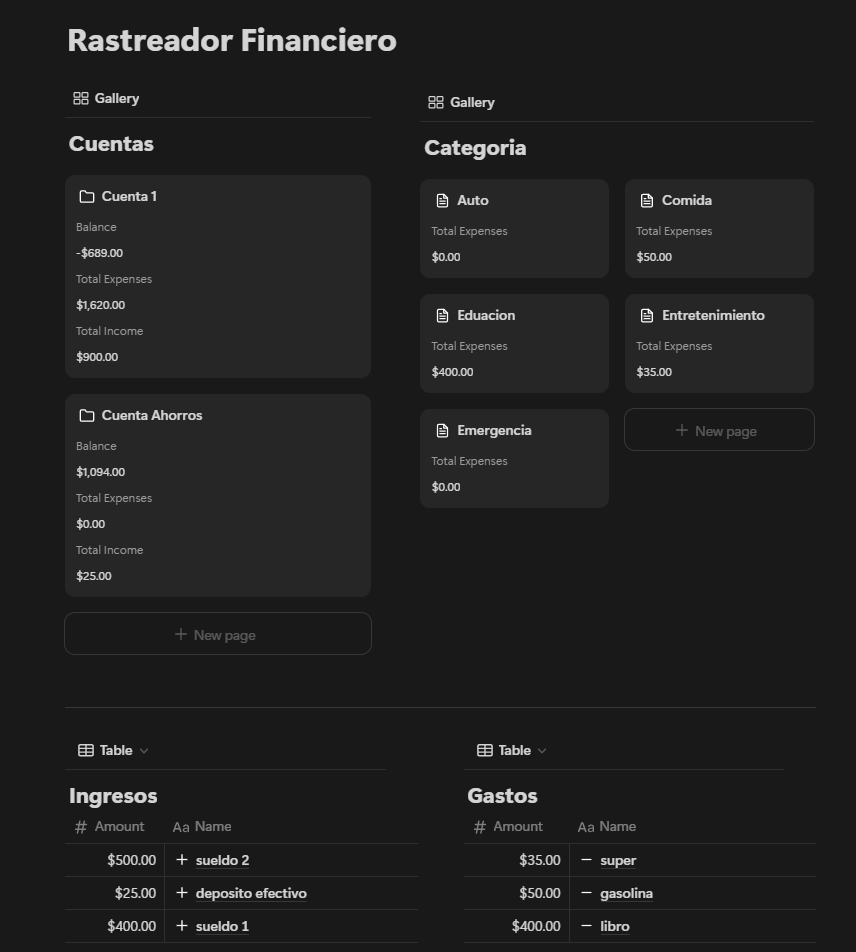Add a New page in Categoria gallery
Viewport: 856px width, 952px height.
click(719, 430)
